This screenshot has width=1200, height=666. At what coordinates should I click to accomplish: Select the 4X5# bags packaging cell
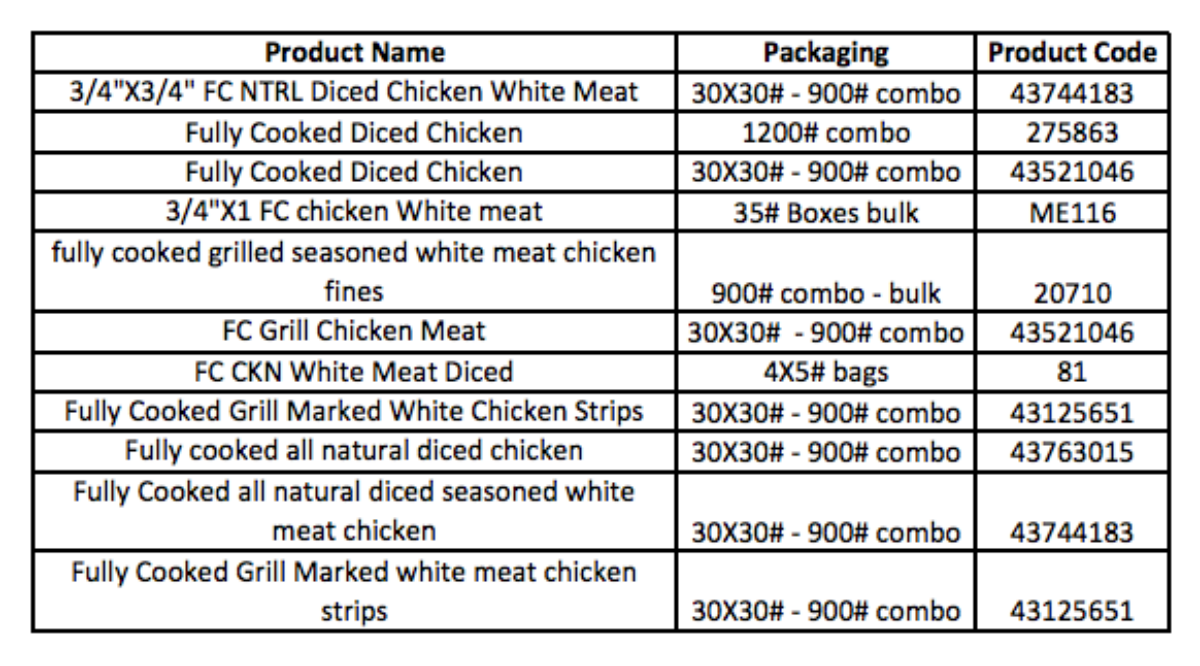826,372
